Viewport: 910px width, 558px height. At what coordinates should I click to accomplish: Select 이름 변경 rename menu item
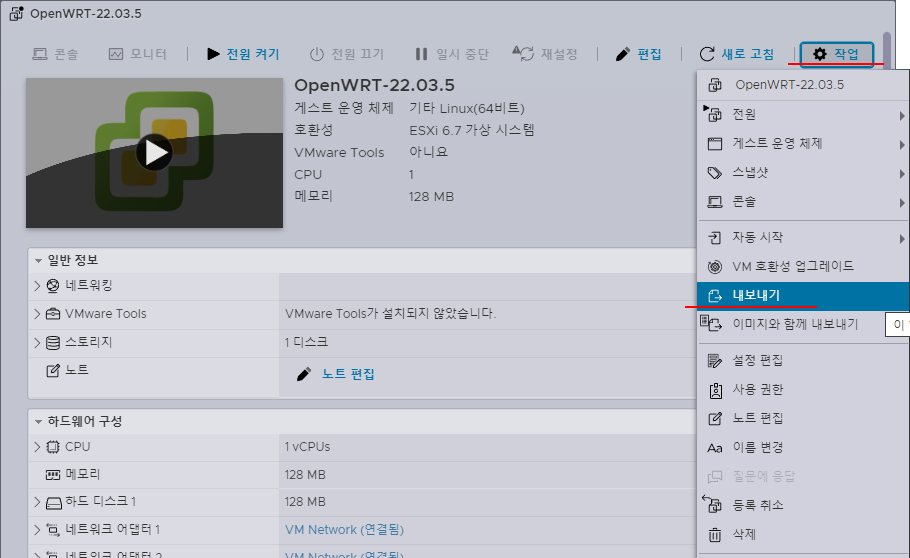click(803, 447)
